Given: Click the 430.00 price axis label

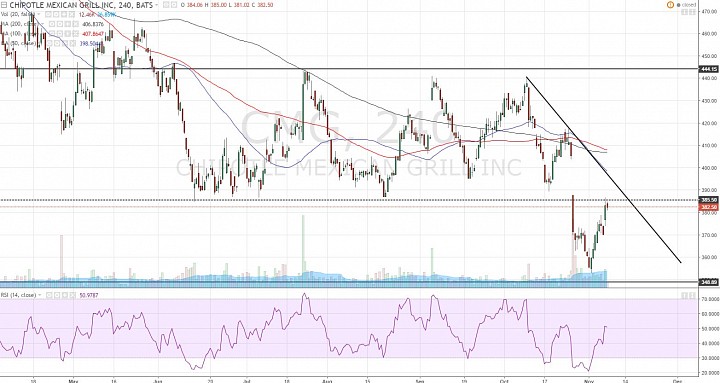Looking at the screenshot, I should tap(709, 101).
